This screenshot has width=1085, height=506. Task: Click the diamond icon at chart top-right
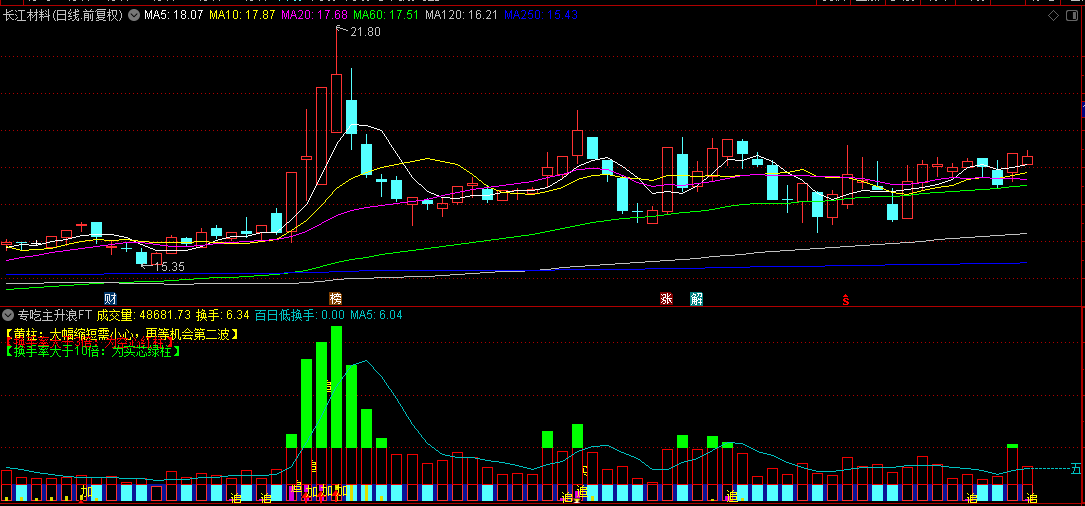point(1054,16)
